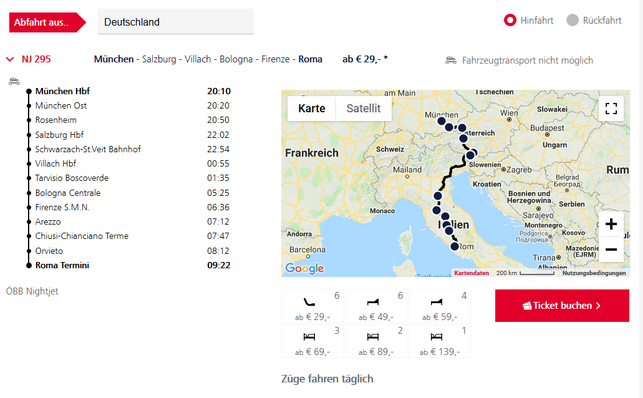Click Bologna Centrale stop
The image size is (643, 398).
pyautogui.click(x=68, y=193)
